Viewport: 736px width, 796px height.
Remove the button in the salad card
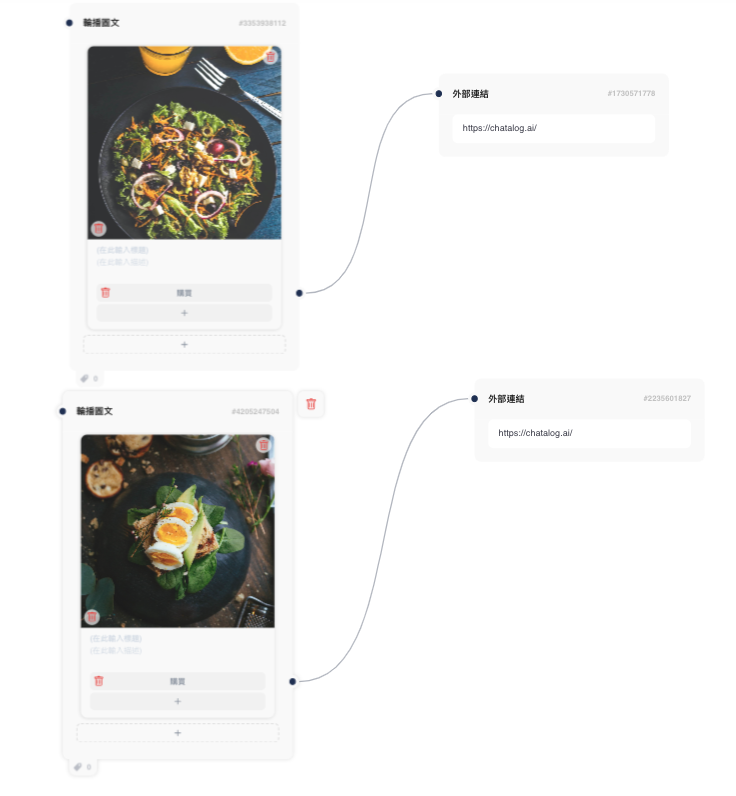click(106, 293)
